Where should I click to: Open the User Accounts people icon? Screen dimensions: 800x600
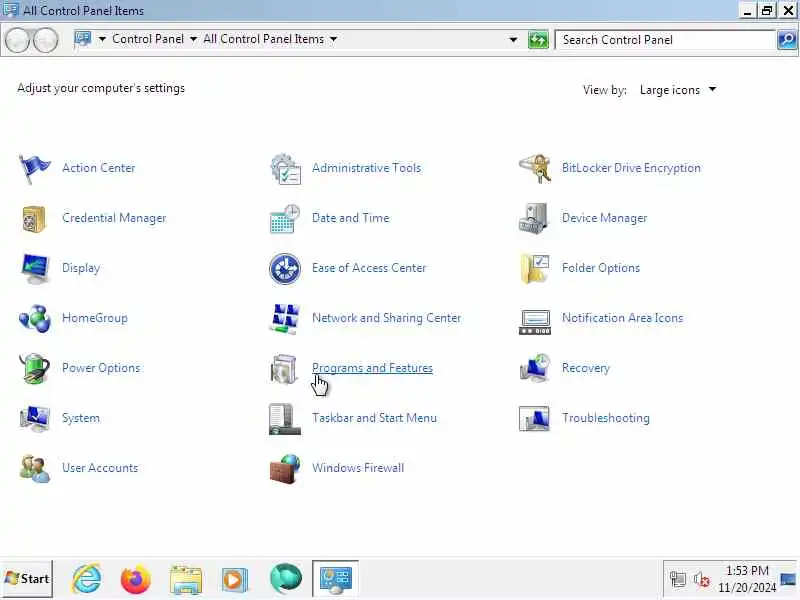[x=35, y=468]
